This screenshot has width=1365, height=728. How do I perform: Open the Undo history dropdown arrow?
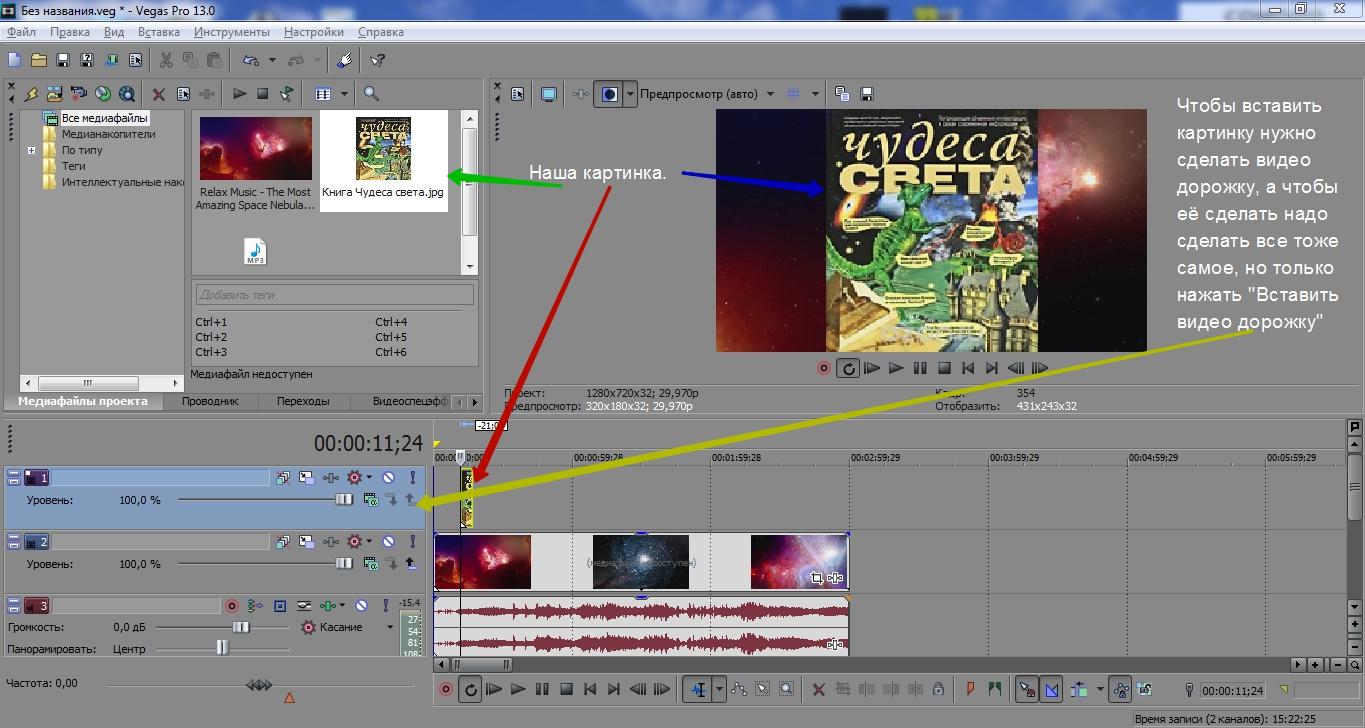pyautogui.click(x=272, y=60)
